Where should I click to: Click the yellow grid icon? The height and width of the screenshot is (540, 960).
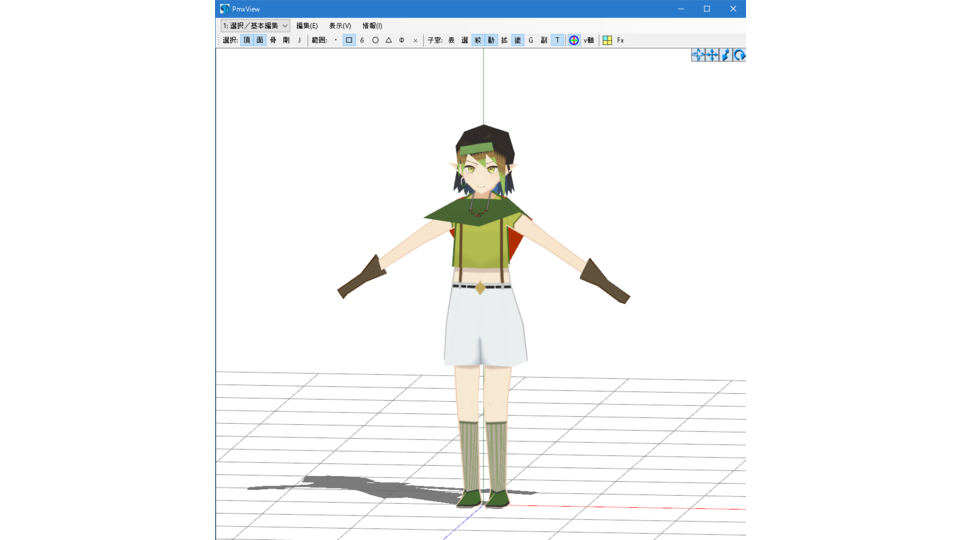click(607, 41)
